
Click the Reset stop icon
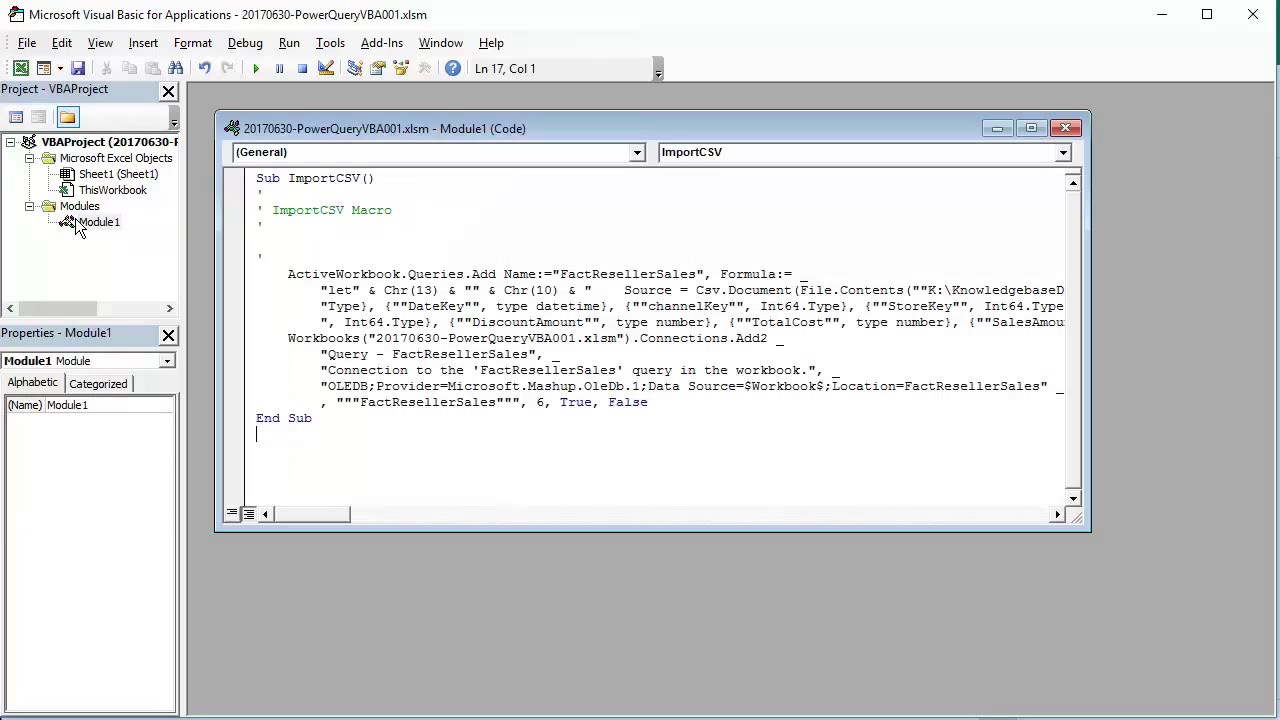click(x=302, y=68)
